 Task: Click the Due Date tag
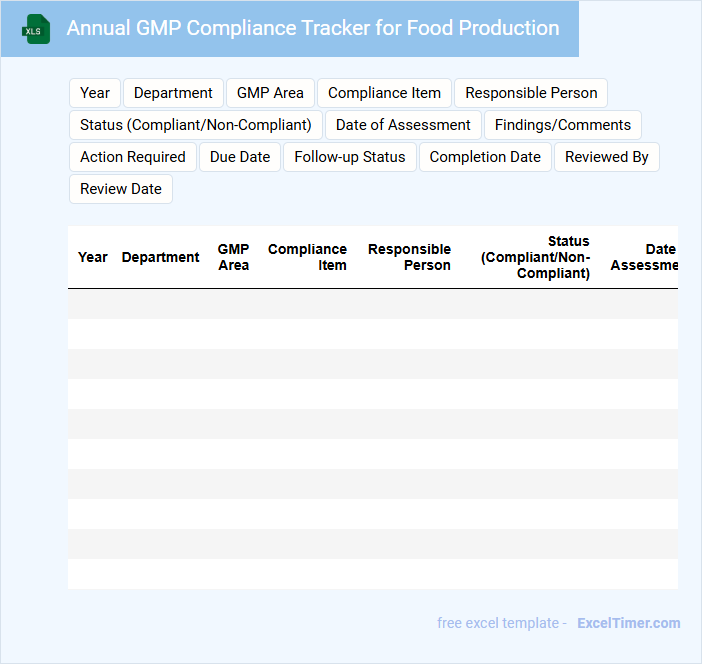coord(240,157)
